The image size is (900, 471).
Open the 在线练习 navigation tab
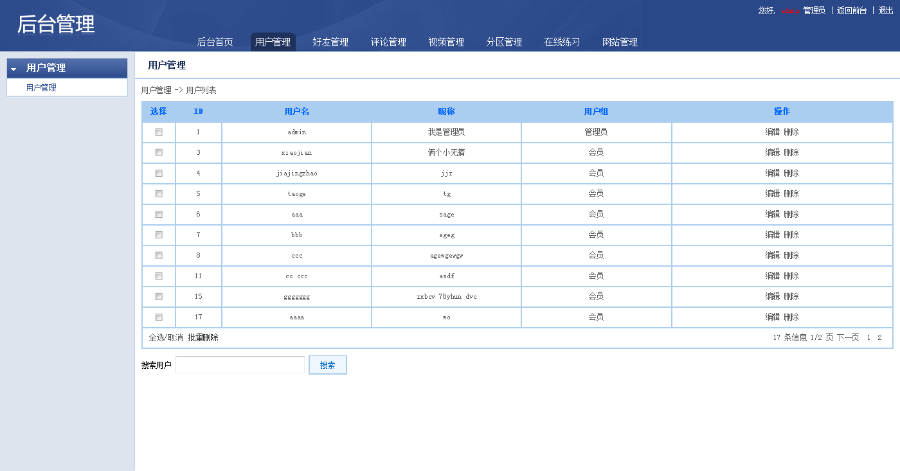coord(562,42)
